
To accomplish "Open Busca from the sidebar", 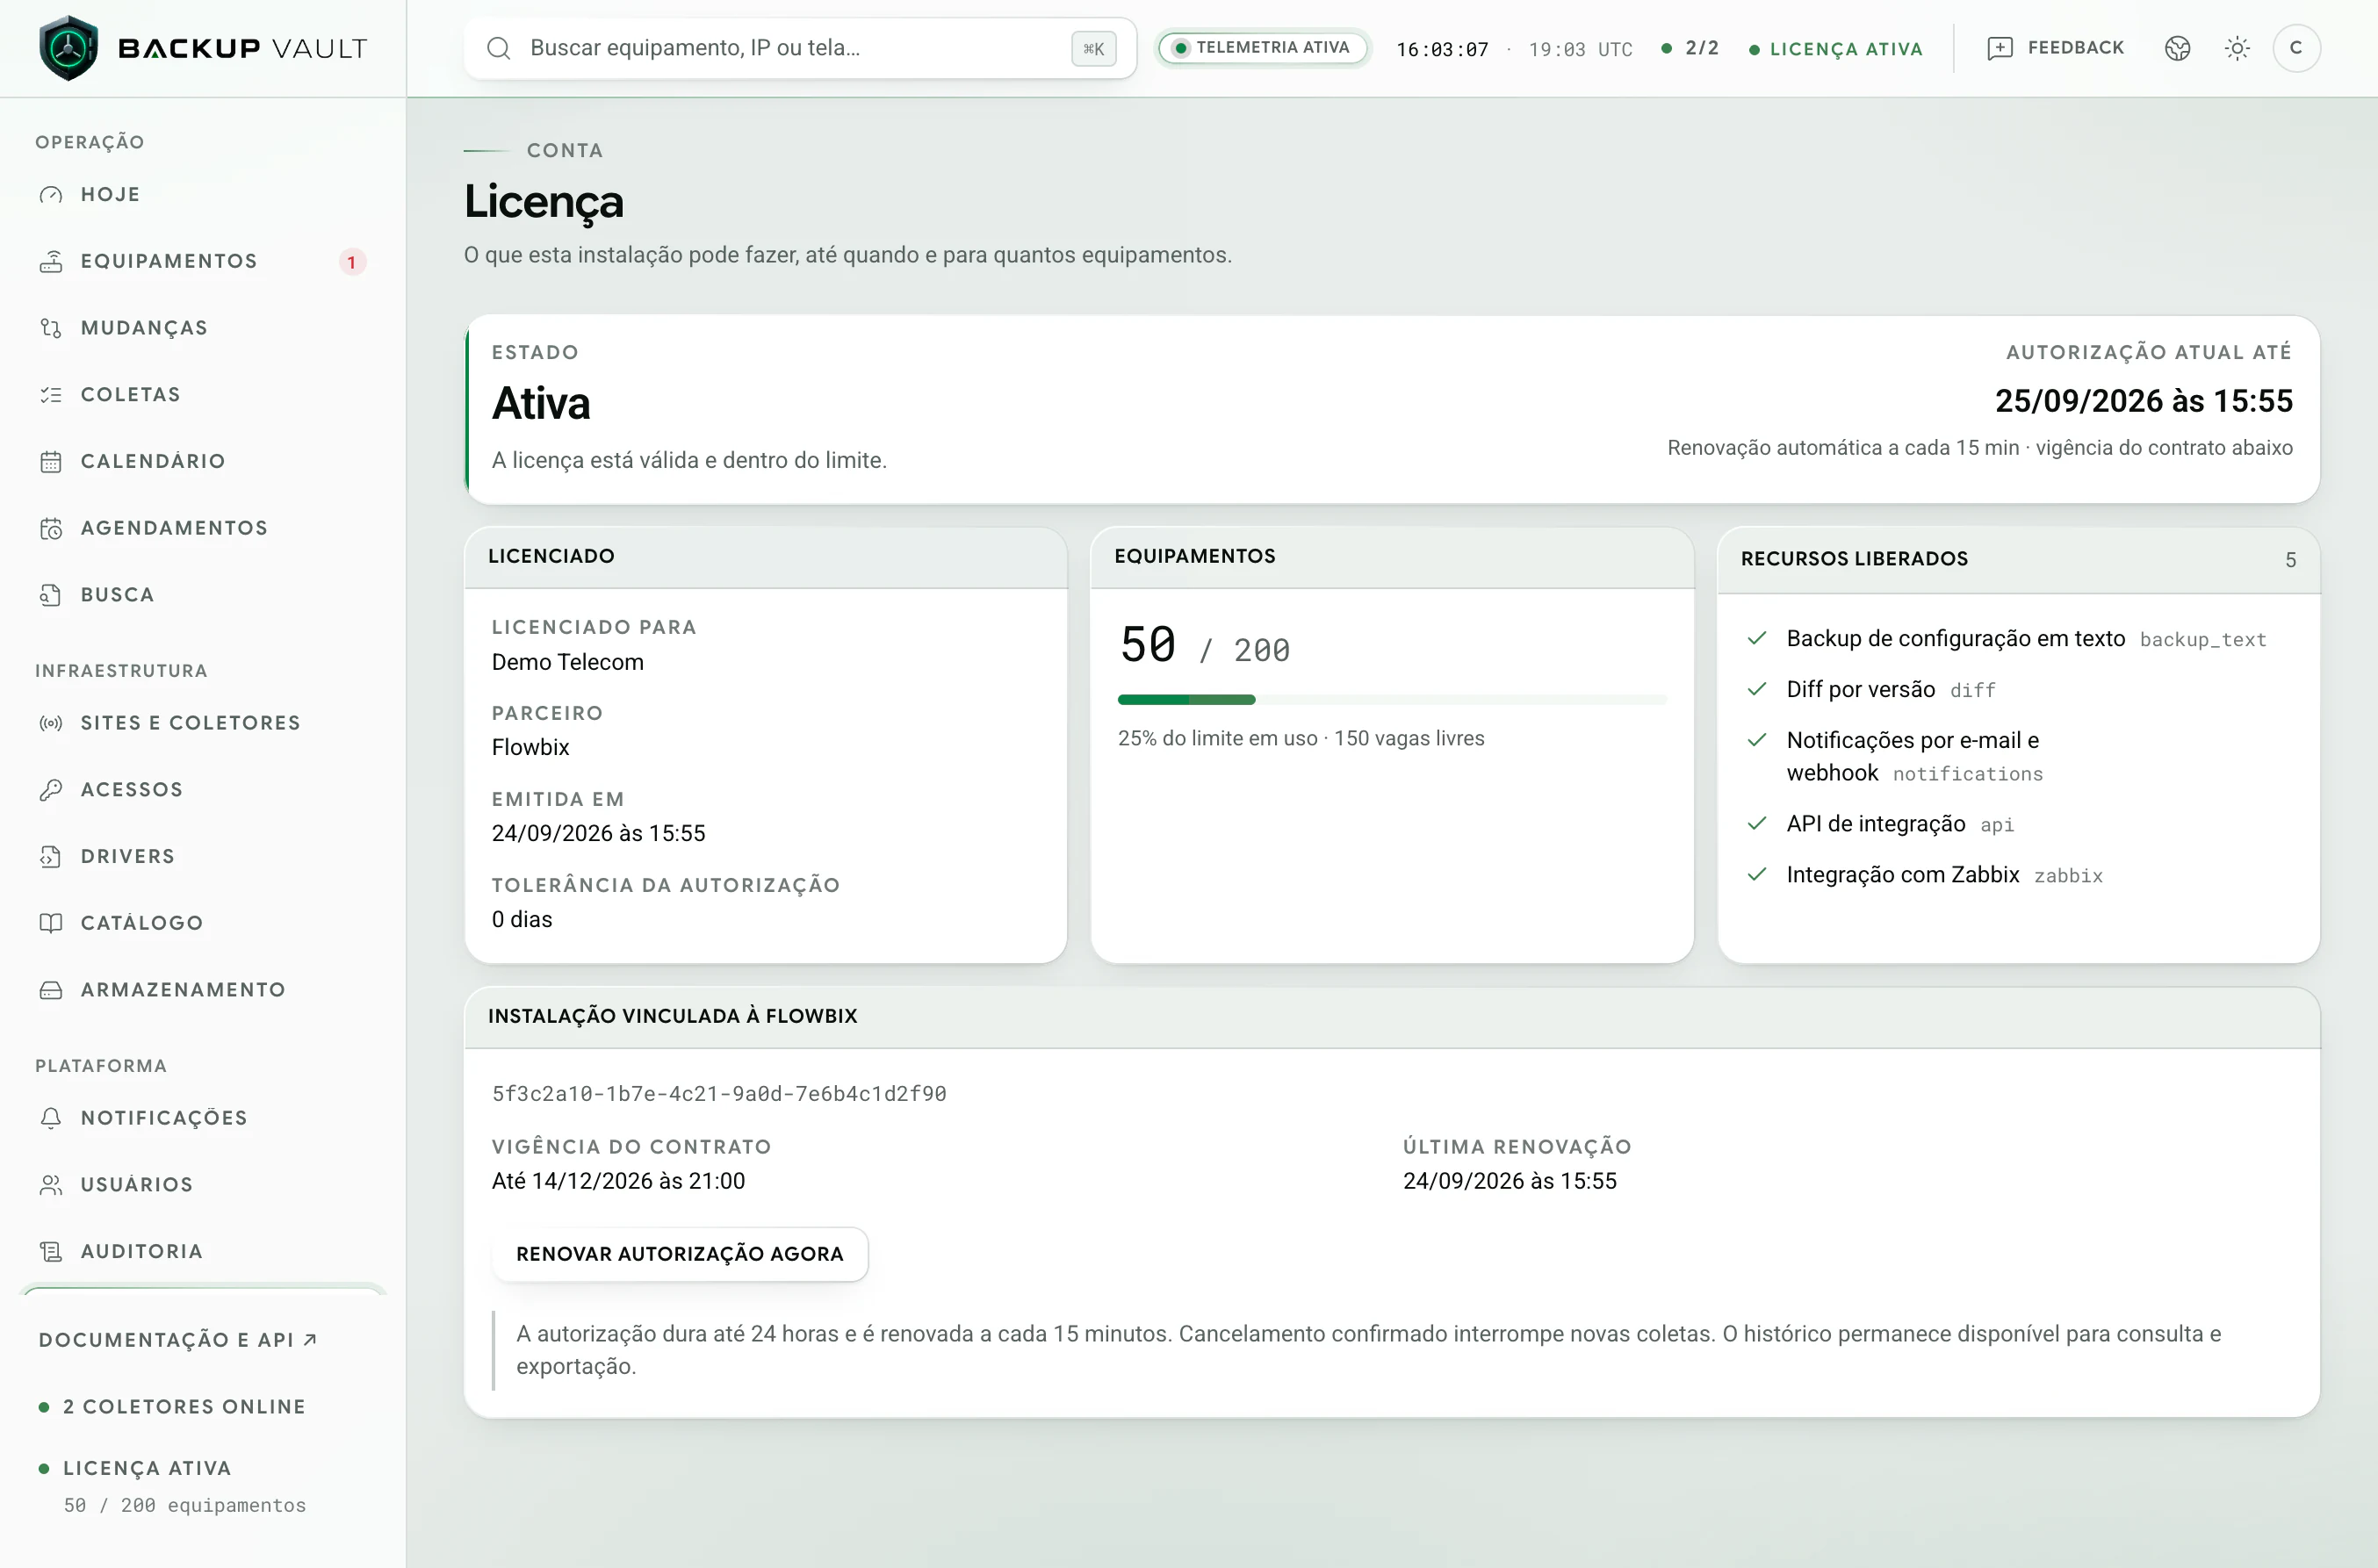I will [202, 595].
